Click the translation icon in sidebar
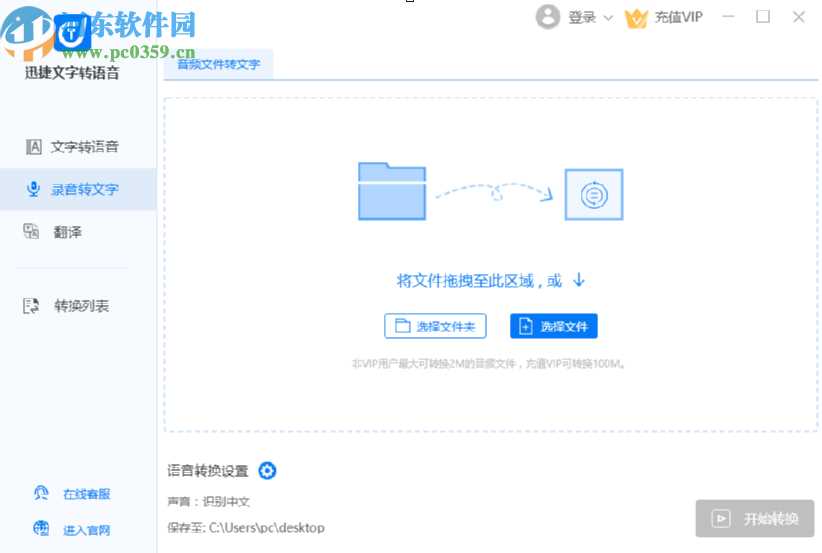This screenshot has height=553, width=822. click(32, 232)
